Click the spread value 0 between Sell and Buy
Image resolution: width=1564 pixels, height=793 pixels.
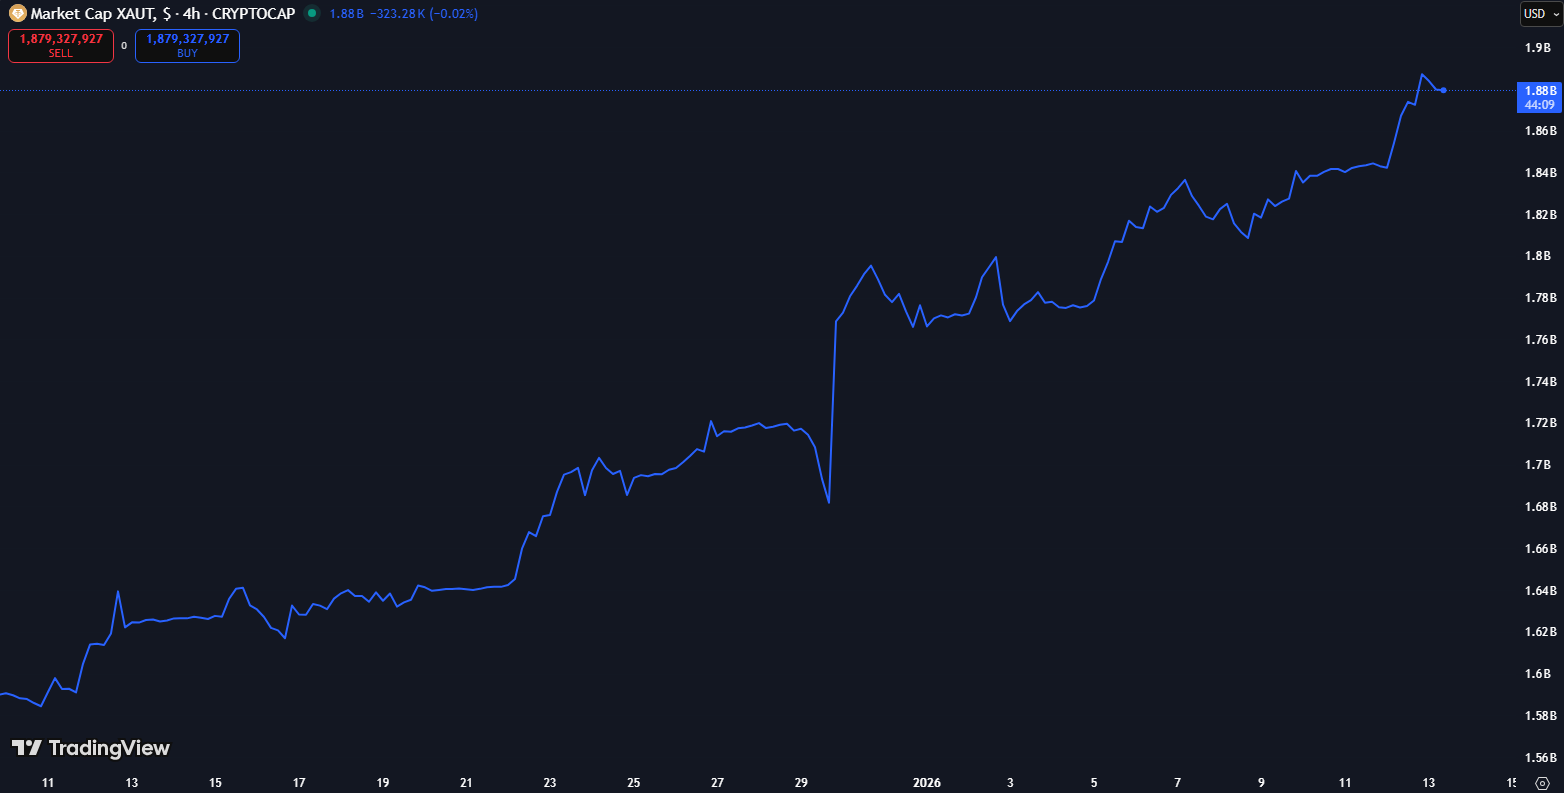[x=124, y=46]
